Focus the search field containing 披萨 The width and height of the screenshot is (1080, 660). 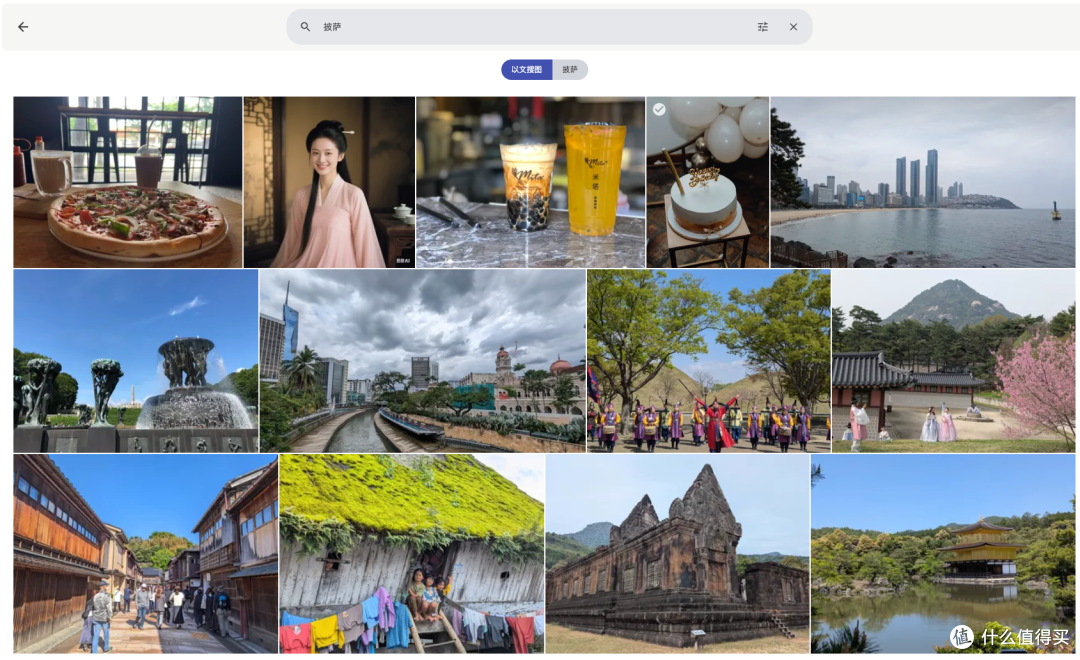pyautogui.click(x=549, y=27)
